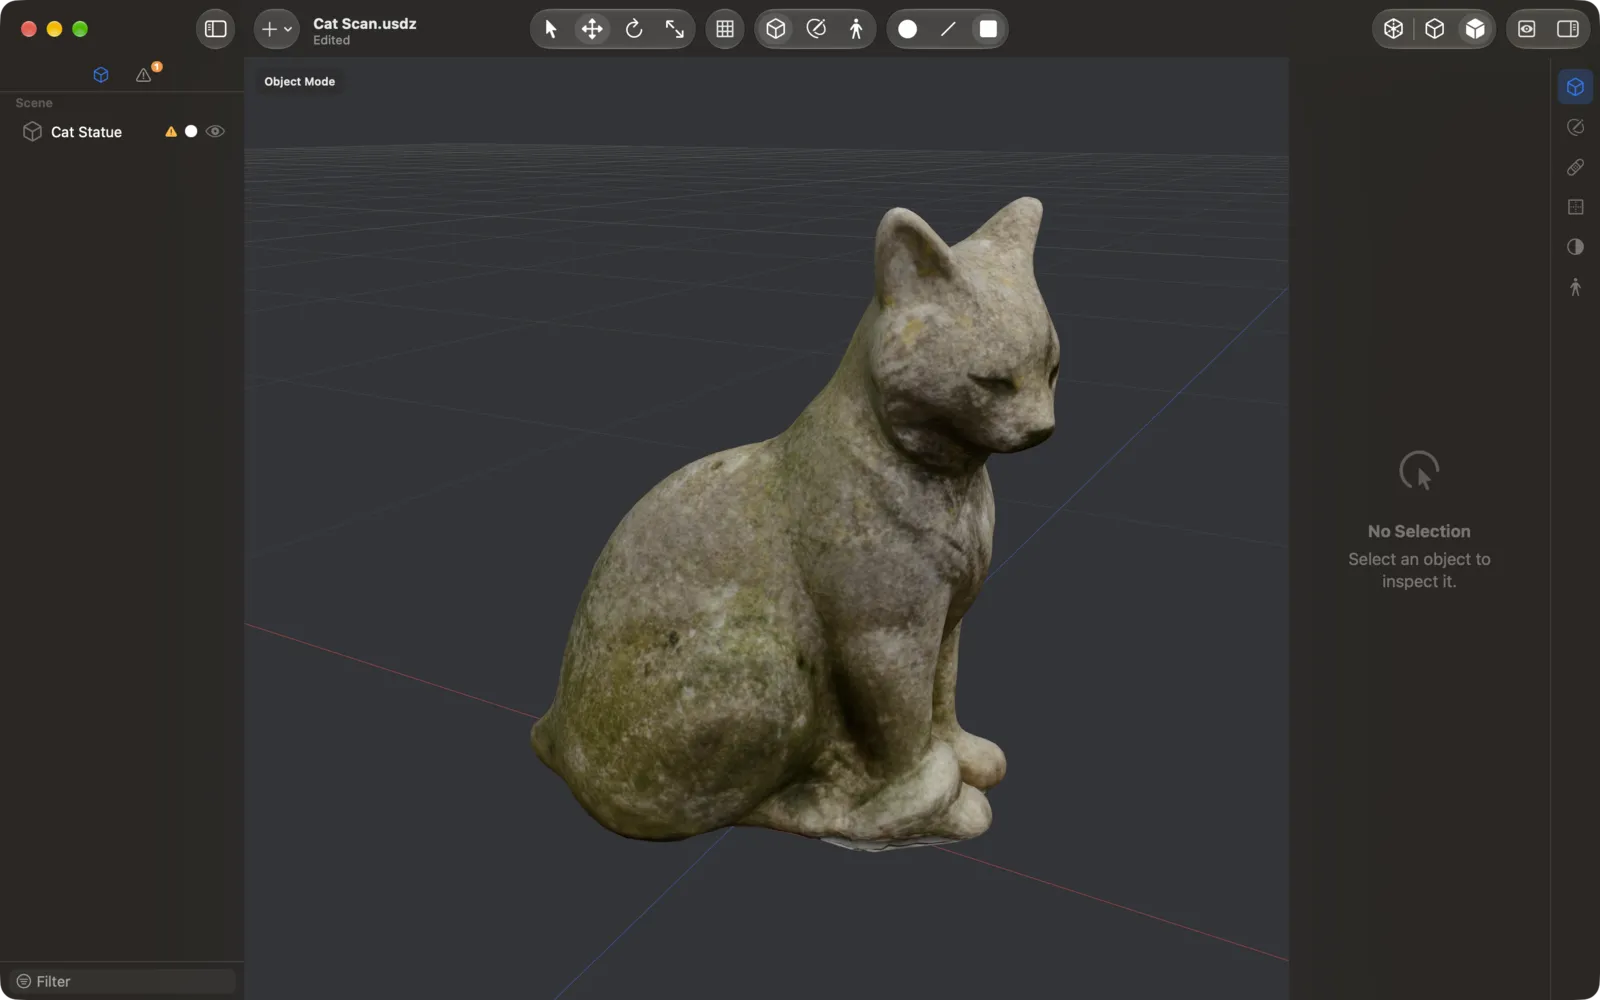Open the scene hierarchy tab

coord(101,75)
